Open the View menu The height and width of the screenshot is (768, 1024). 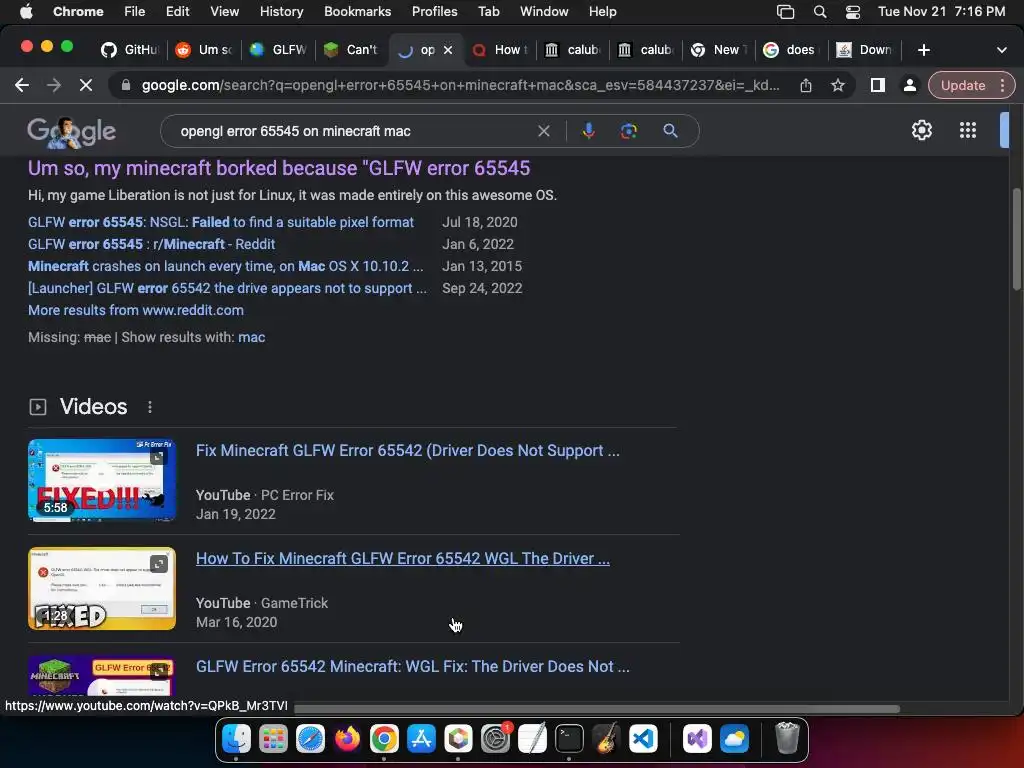(224, 12)
